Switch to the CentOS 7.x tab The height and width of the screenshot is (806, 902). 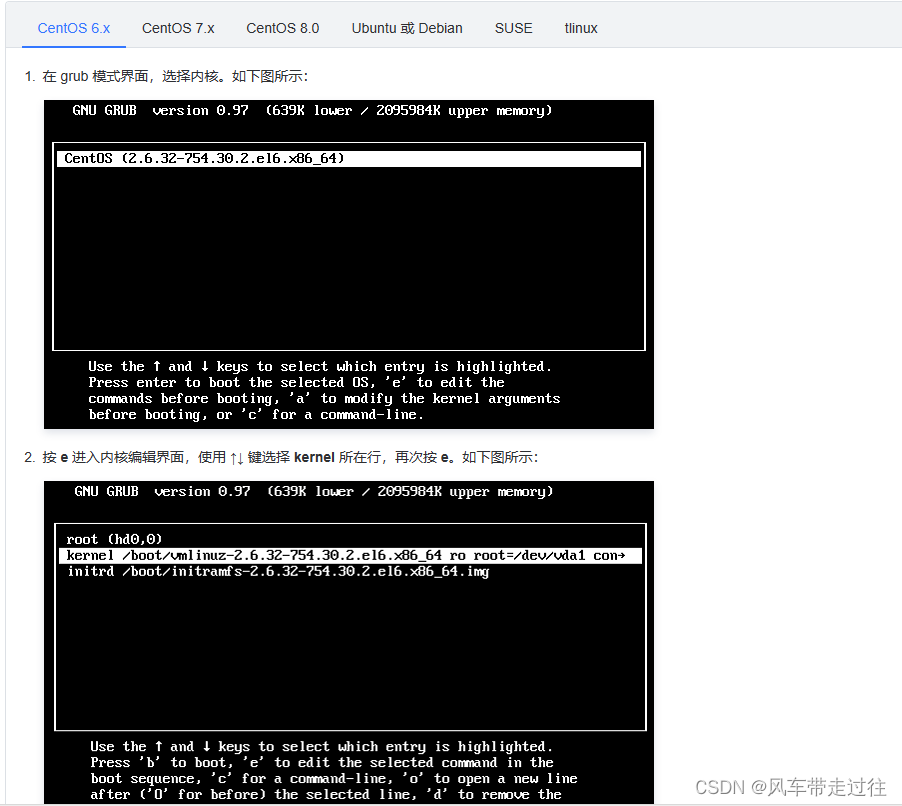[178, 28]
